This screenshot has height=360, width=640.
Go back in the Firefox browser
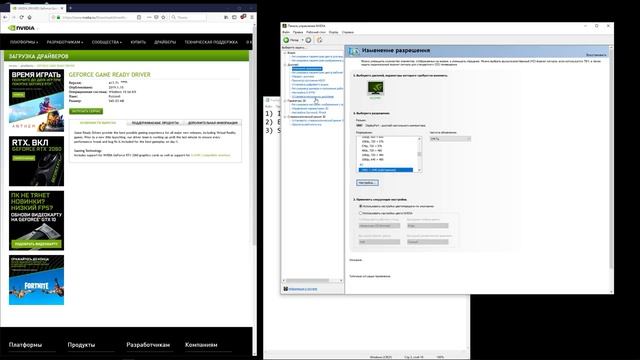[5, 18]
